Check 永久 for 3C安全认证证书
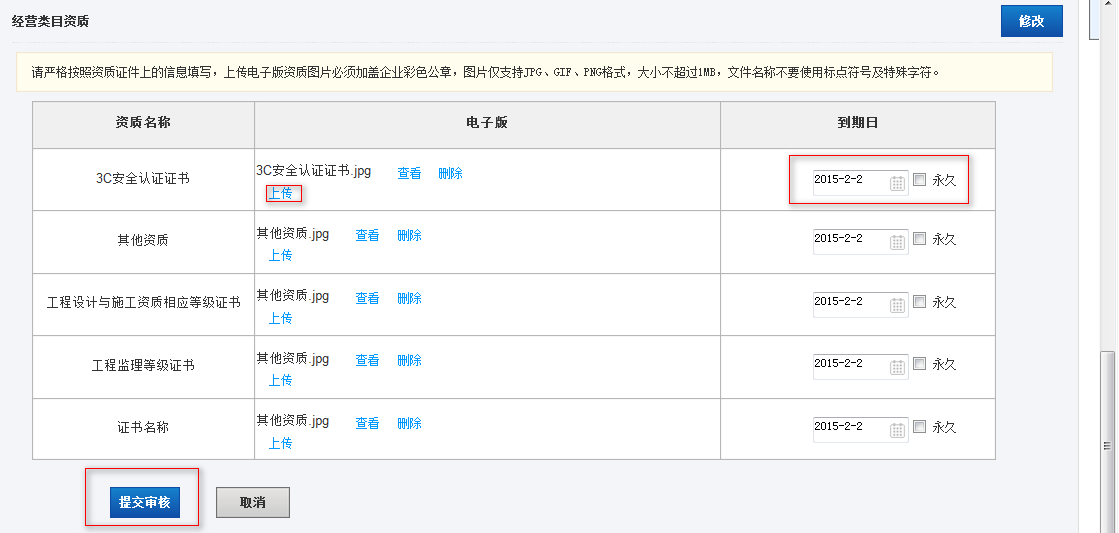This screenshot has width=1119, height=533. coord(919,180)
